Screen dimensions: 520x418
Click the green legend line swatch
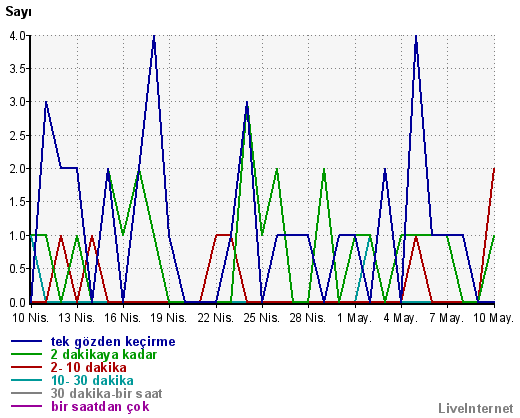tap(27, 354)
